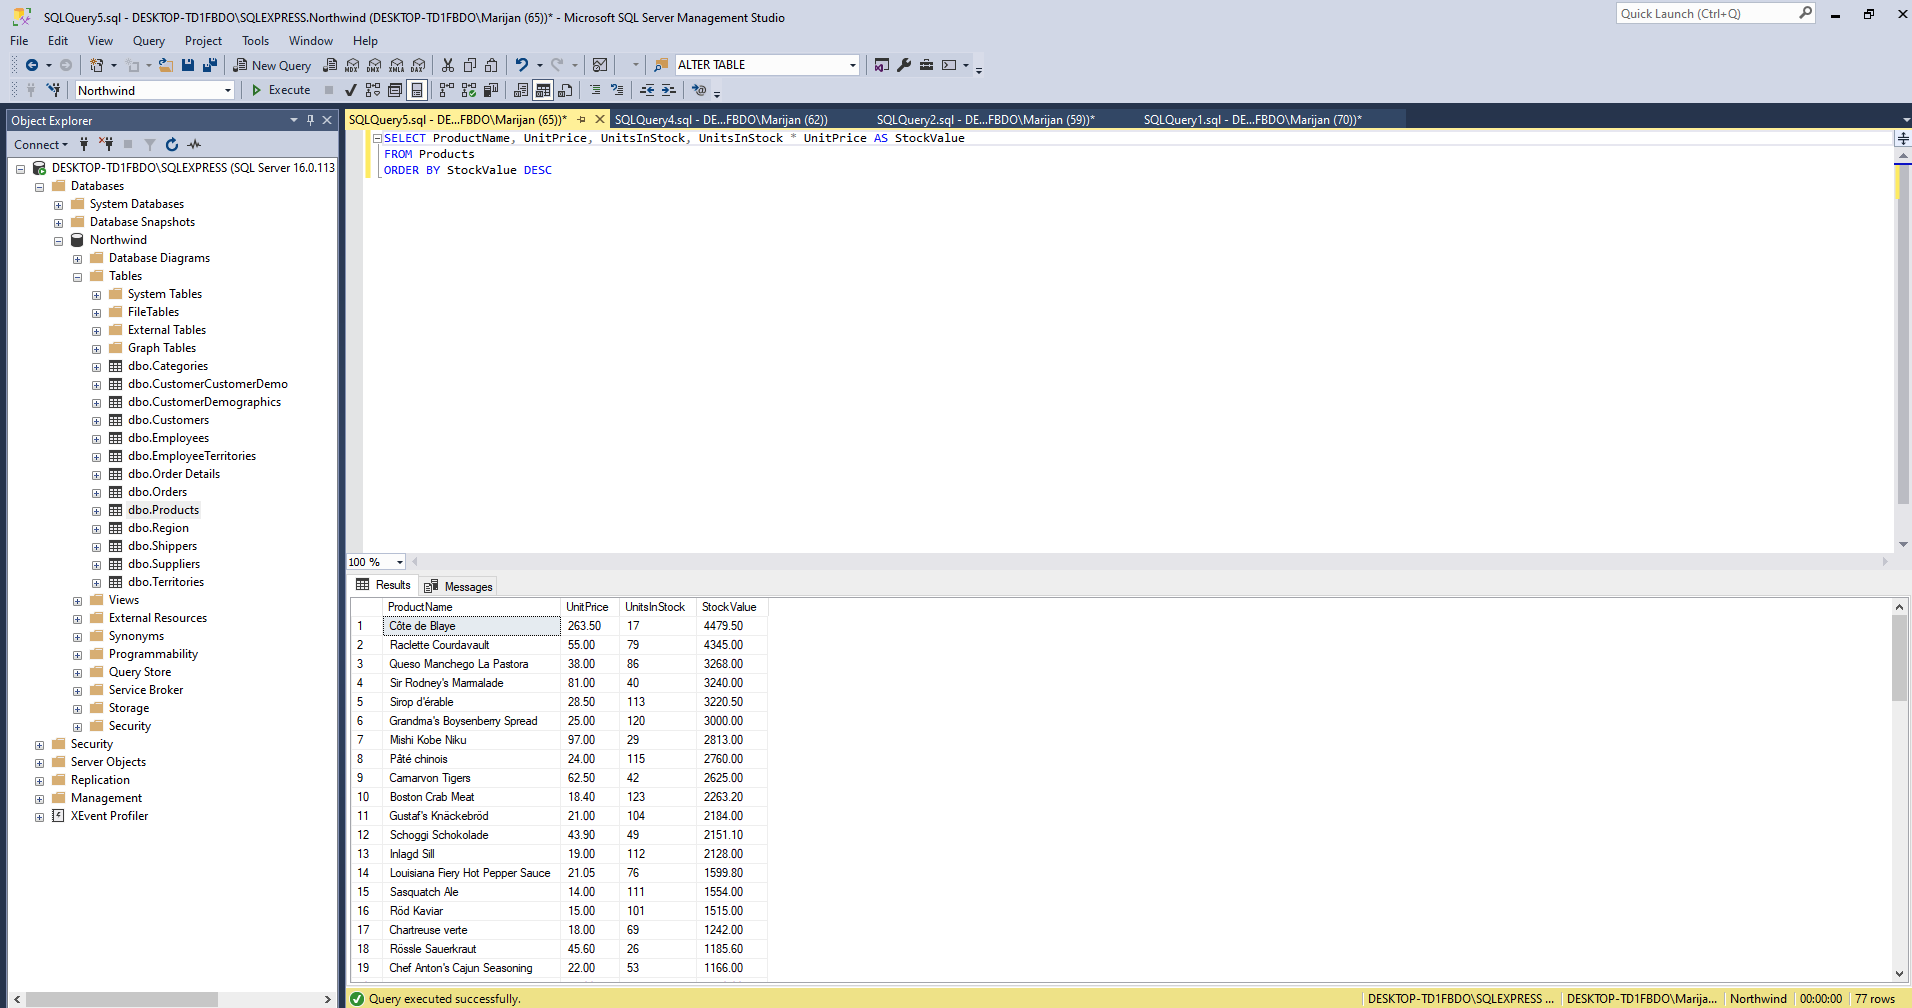Click the New Query button

(272, 65)
